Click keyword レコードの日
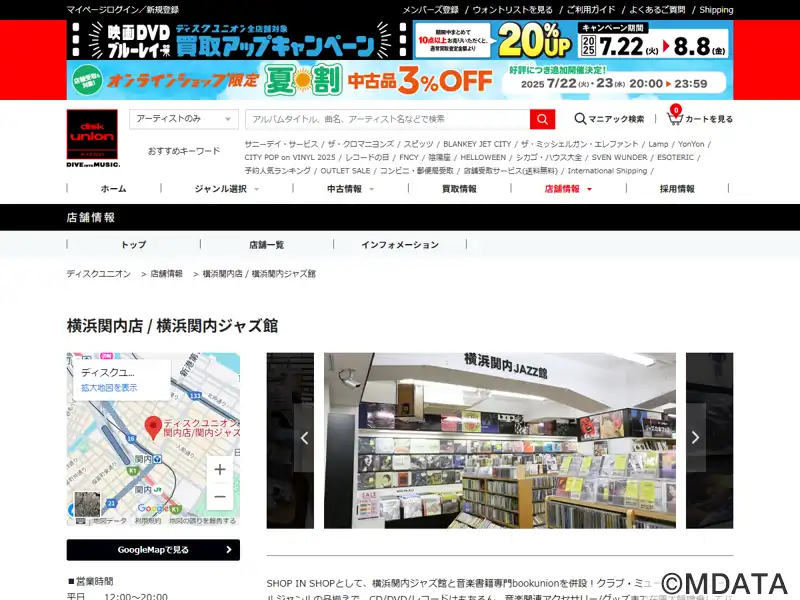Viewport: 800px width, 600px height. pos(367,158)
